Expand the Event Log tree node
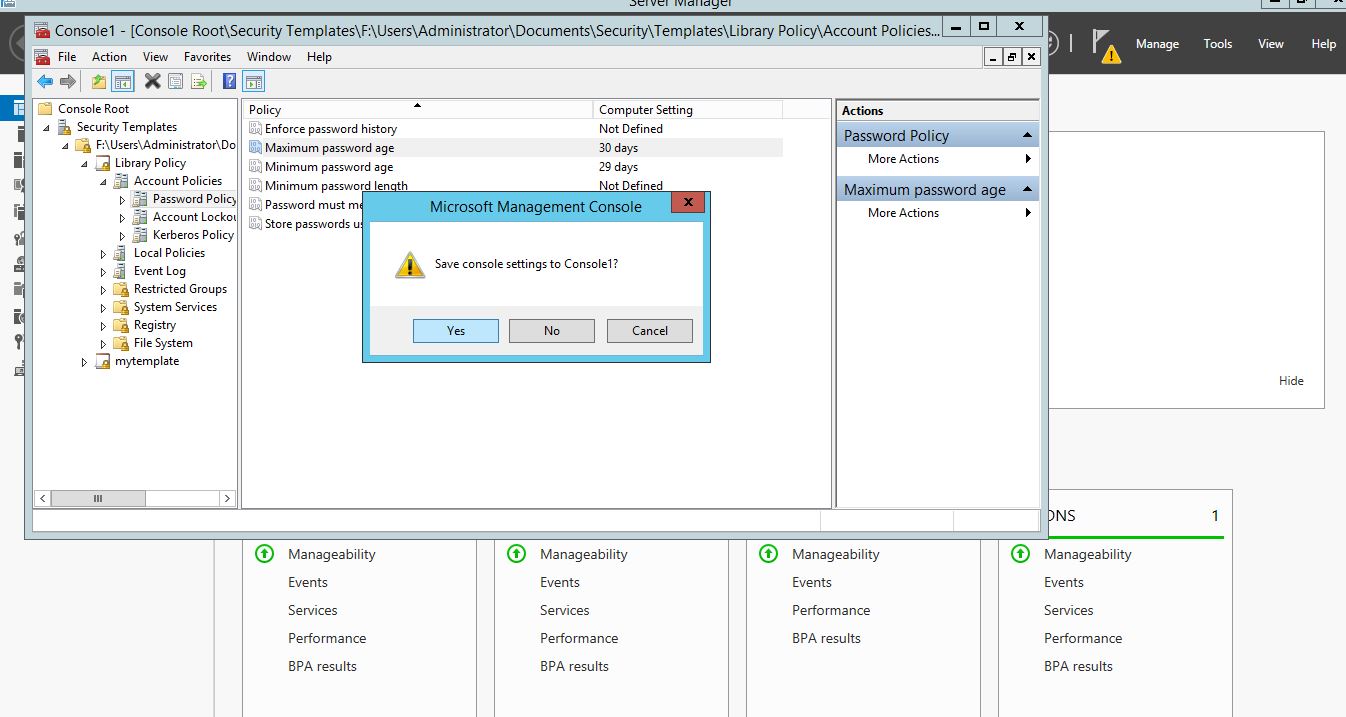This screenshot has width=1346, height=717. (x=103, y=272)
